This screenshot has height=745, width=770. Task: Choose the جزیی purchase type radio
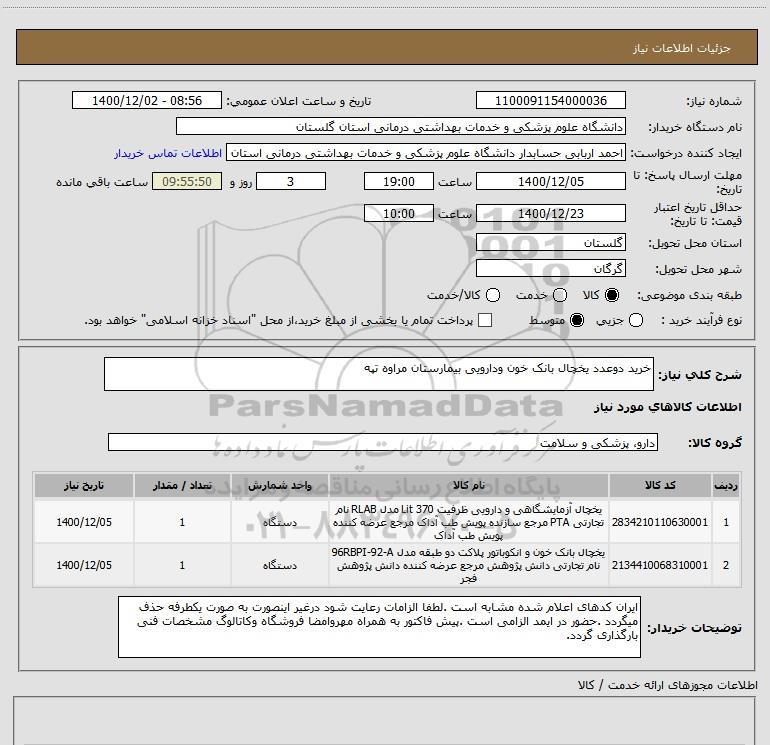click(635, 321)
